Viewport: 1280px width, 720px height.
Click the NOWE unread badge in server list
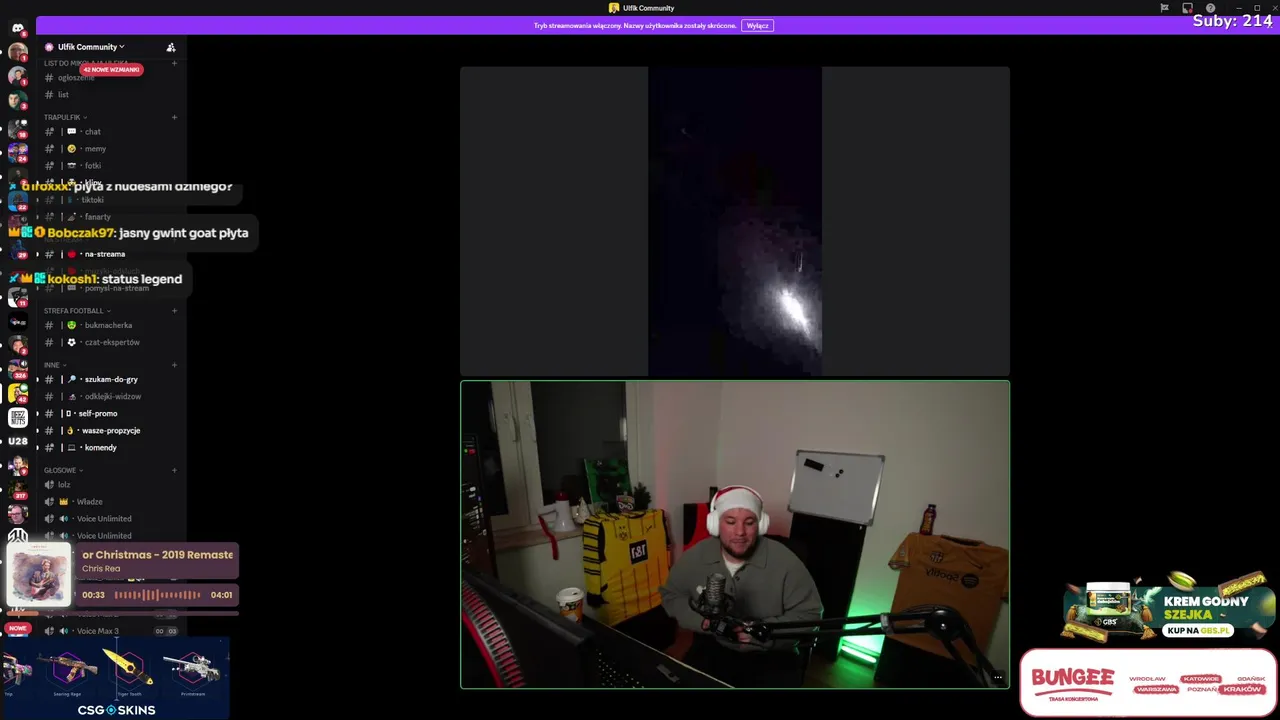(x=18, y=628)
